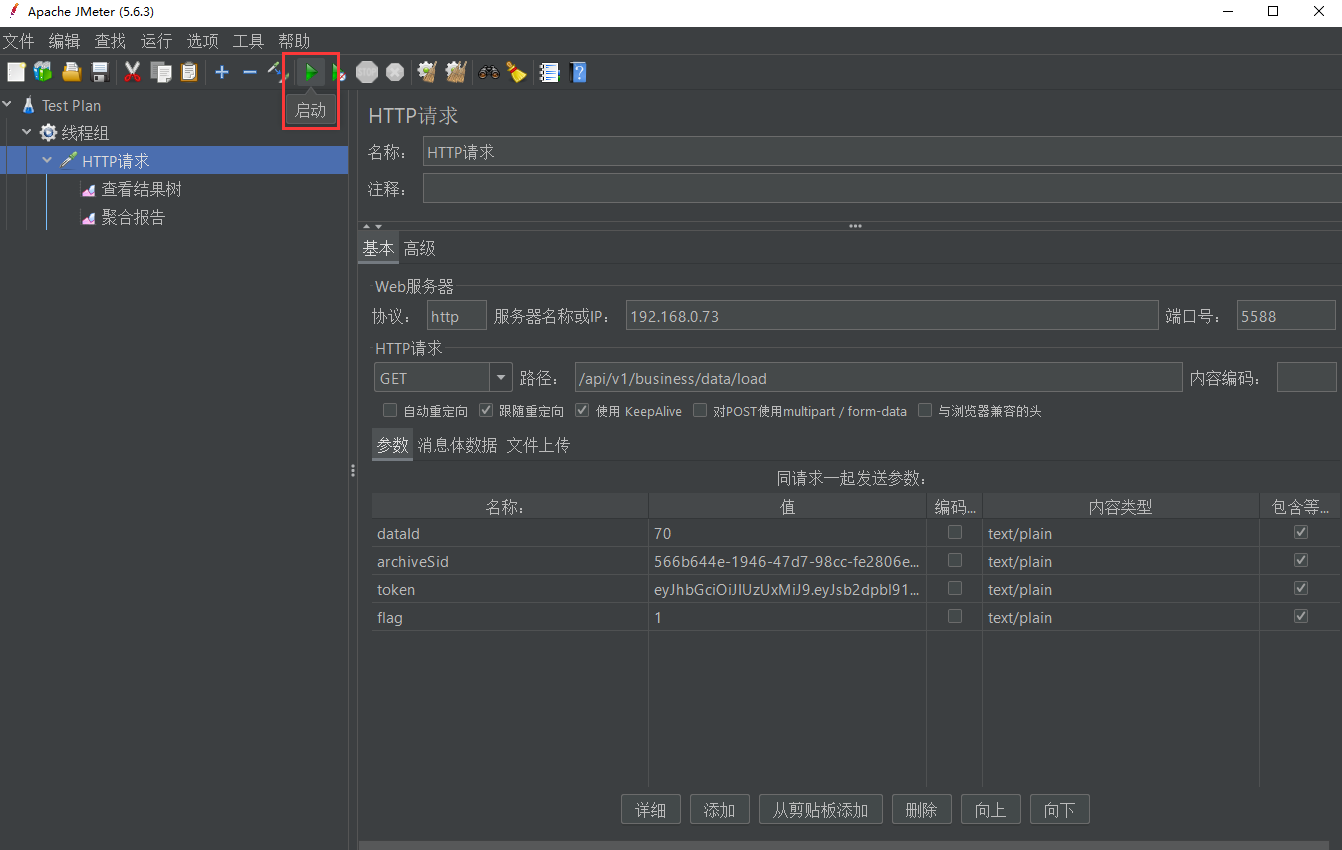Click the Stop sign icon

coord(367,72)
